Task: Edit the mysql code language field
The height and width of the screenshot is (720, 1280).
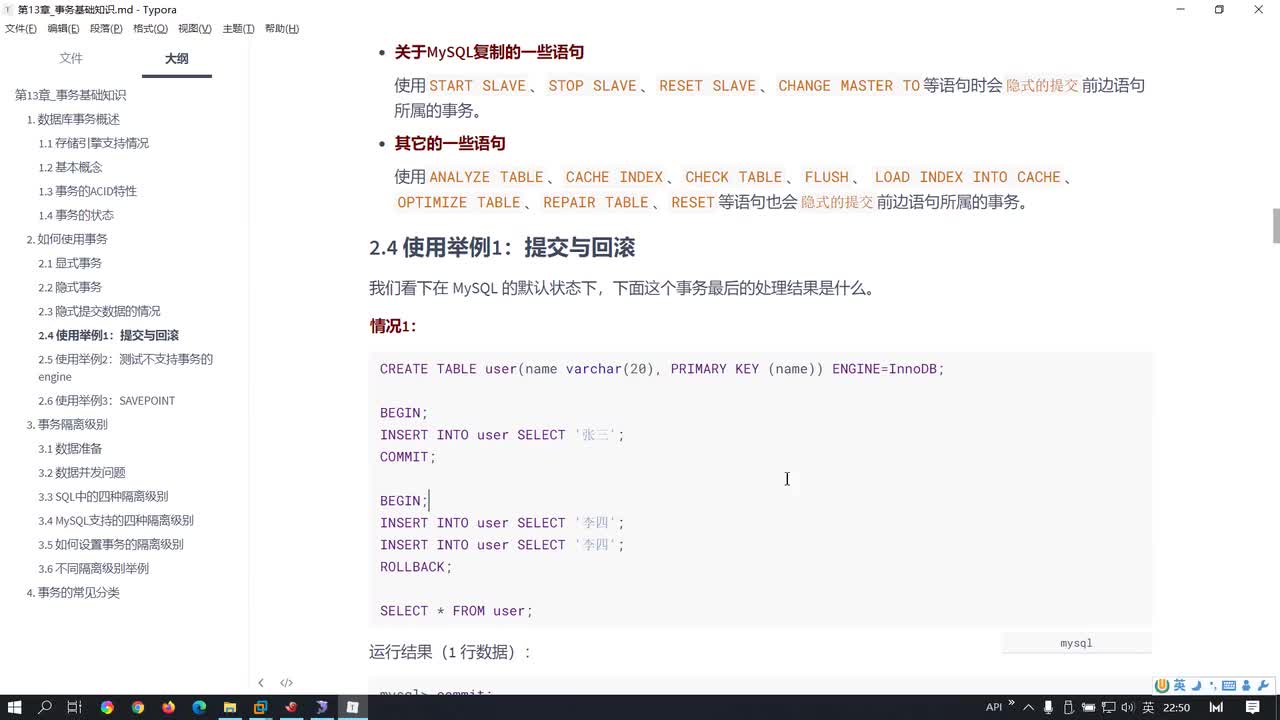Action: coord(1076,643)
